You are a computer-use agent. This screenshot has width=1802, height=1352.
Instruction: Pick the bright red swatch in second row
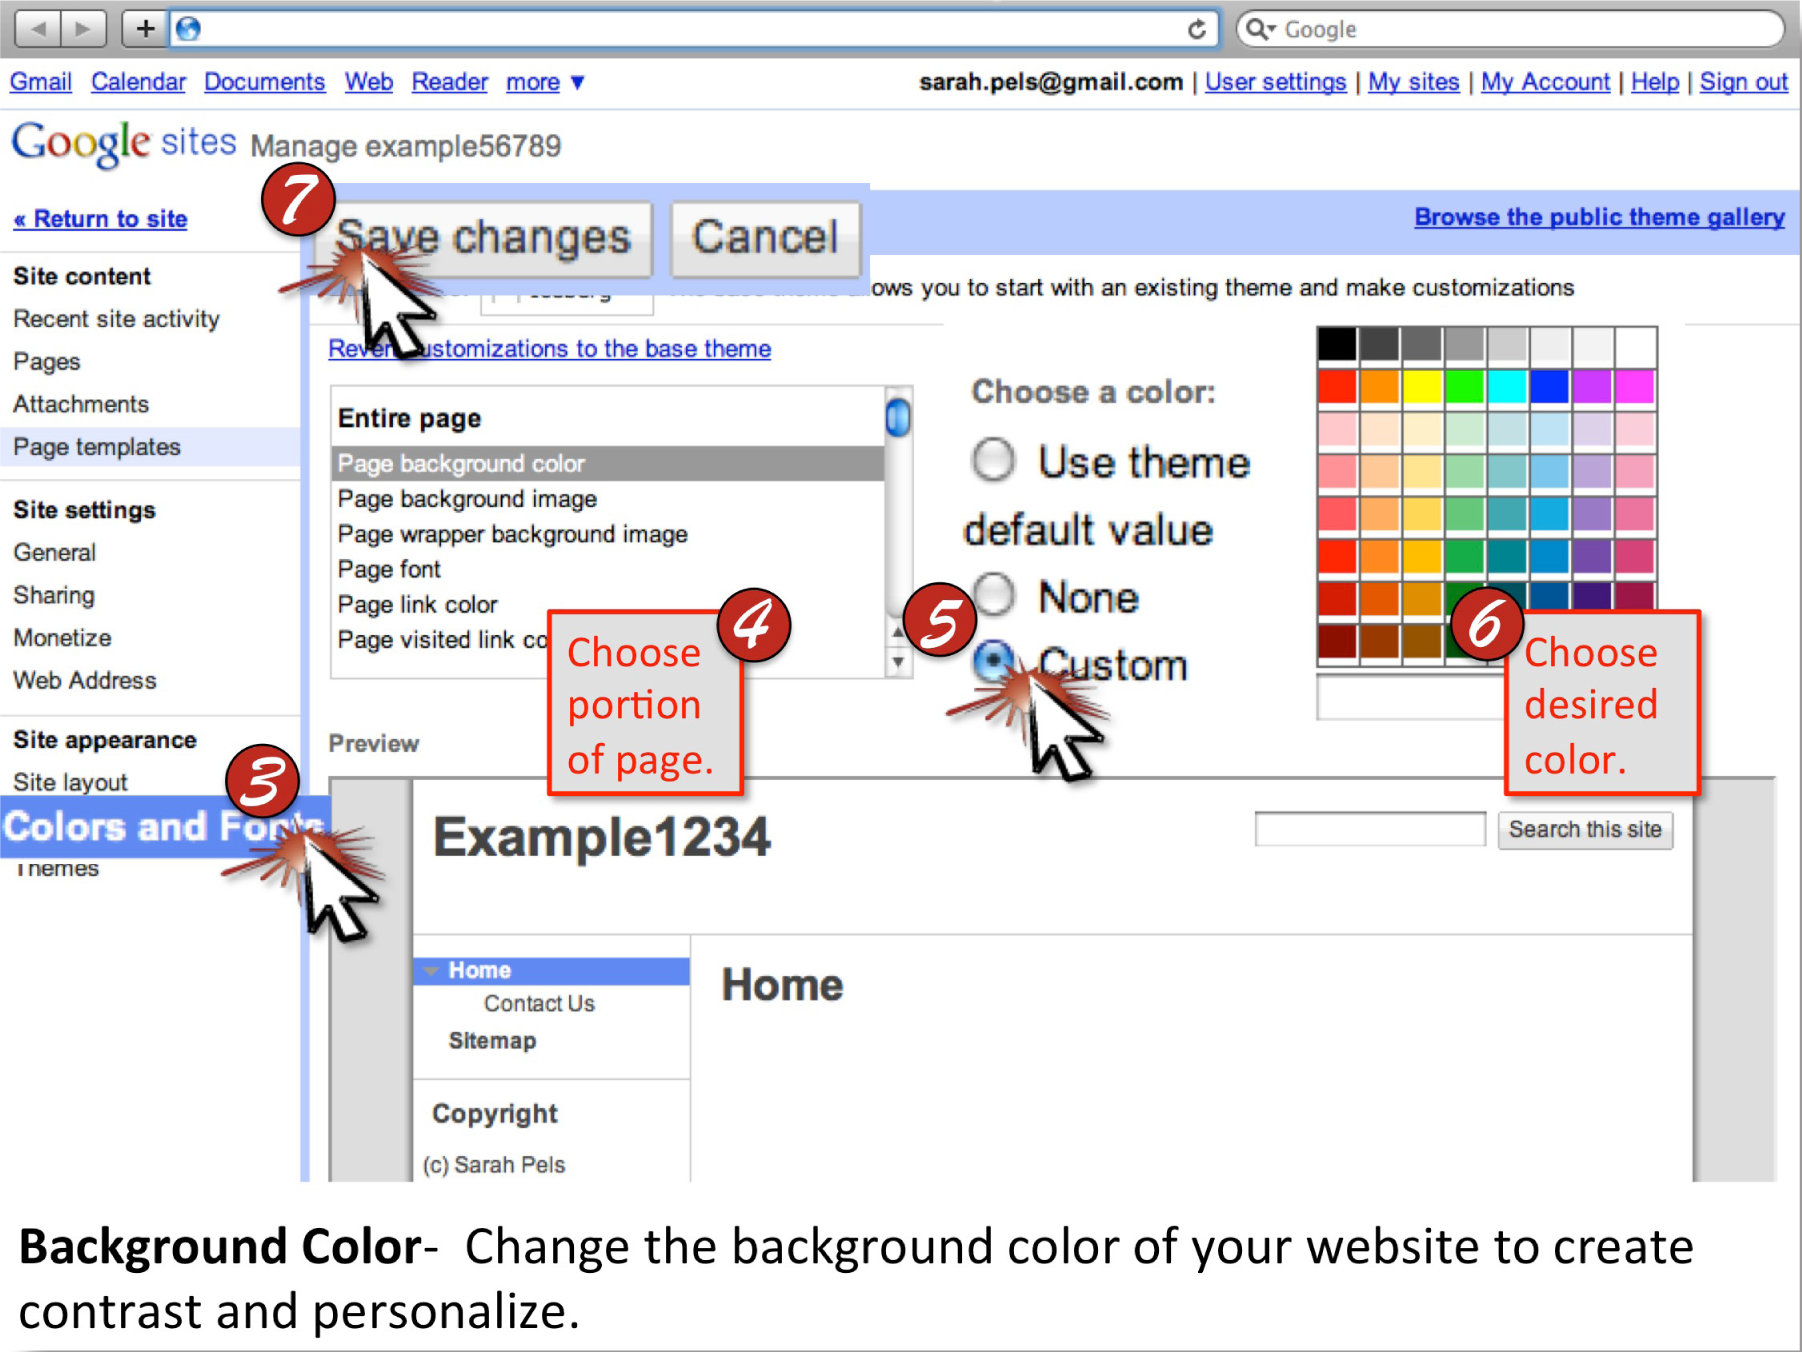click(1337, 387)
